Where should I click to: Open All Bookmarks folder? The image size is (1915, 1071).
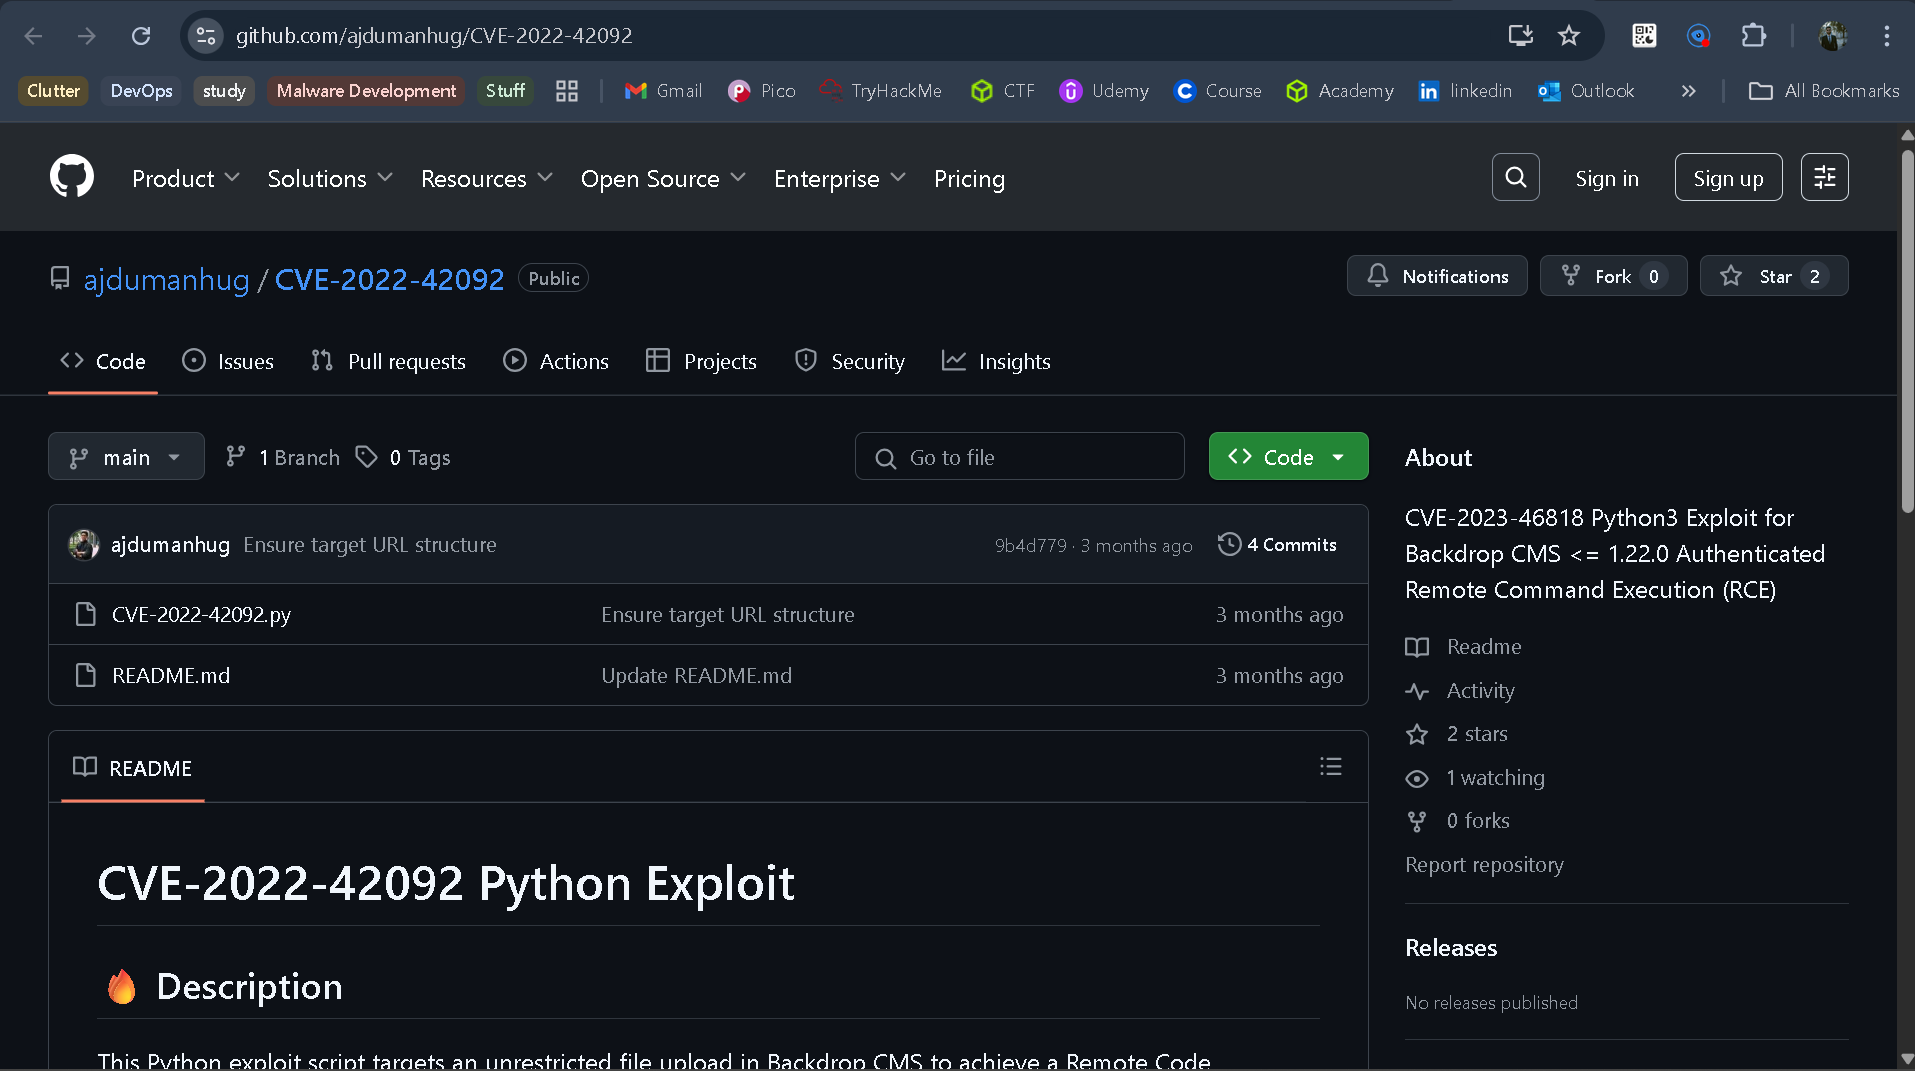pyautogui.click(x=1823, y=91)
